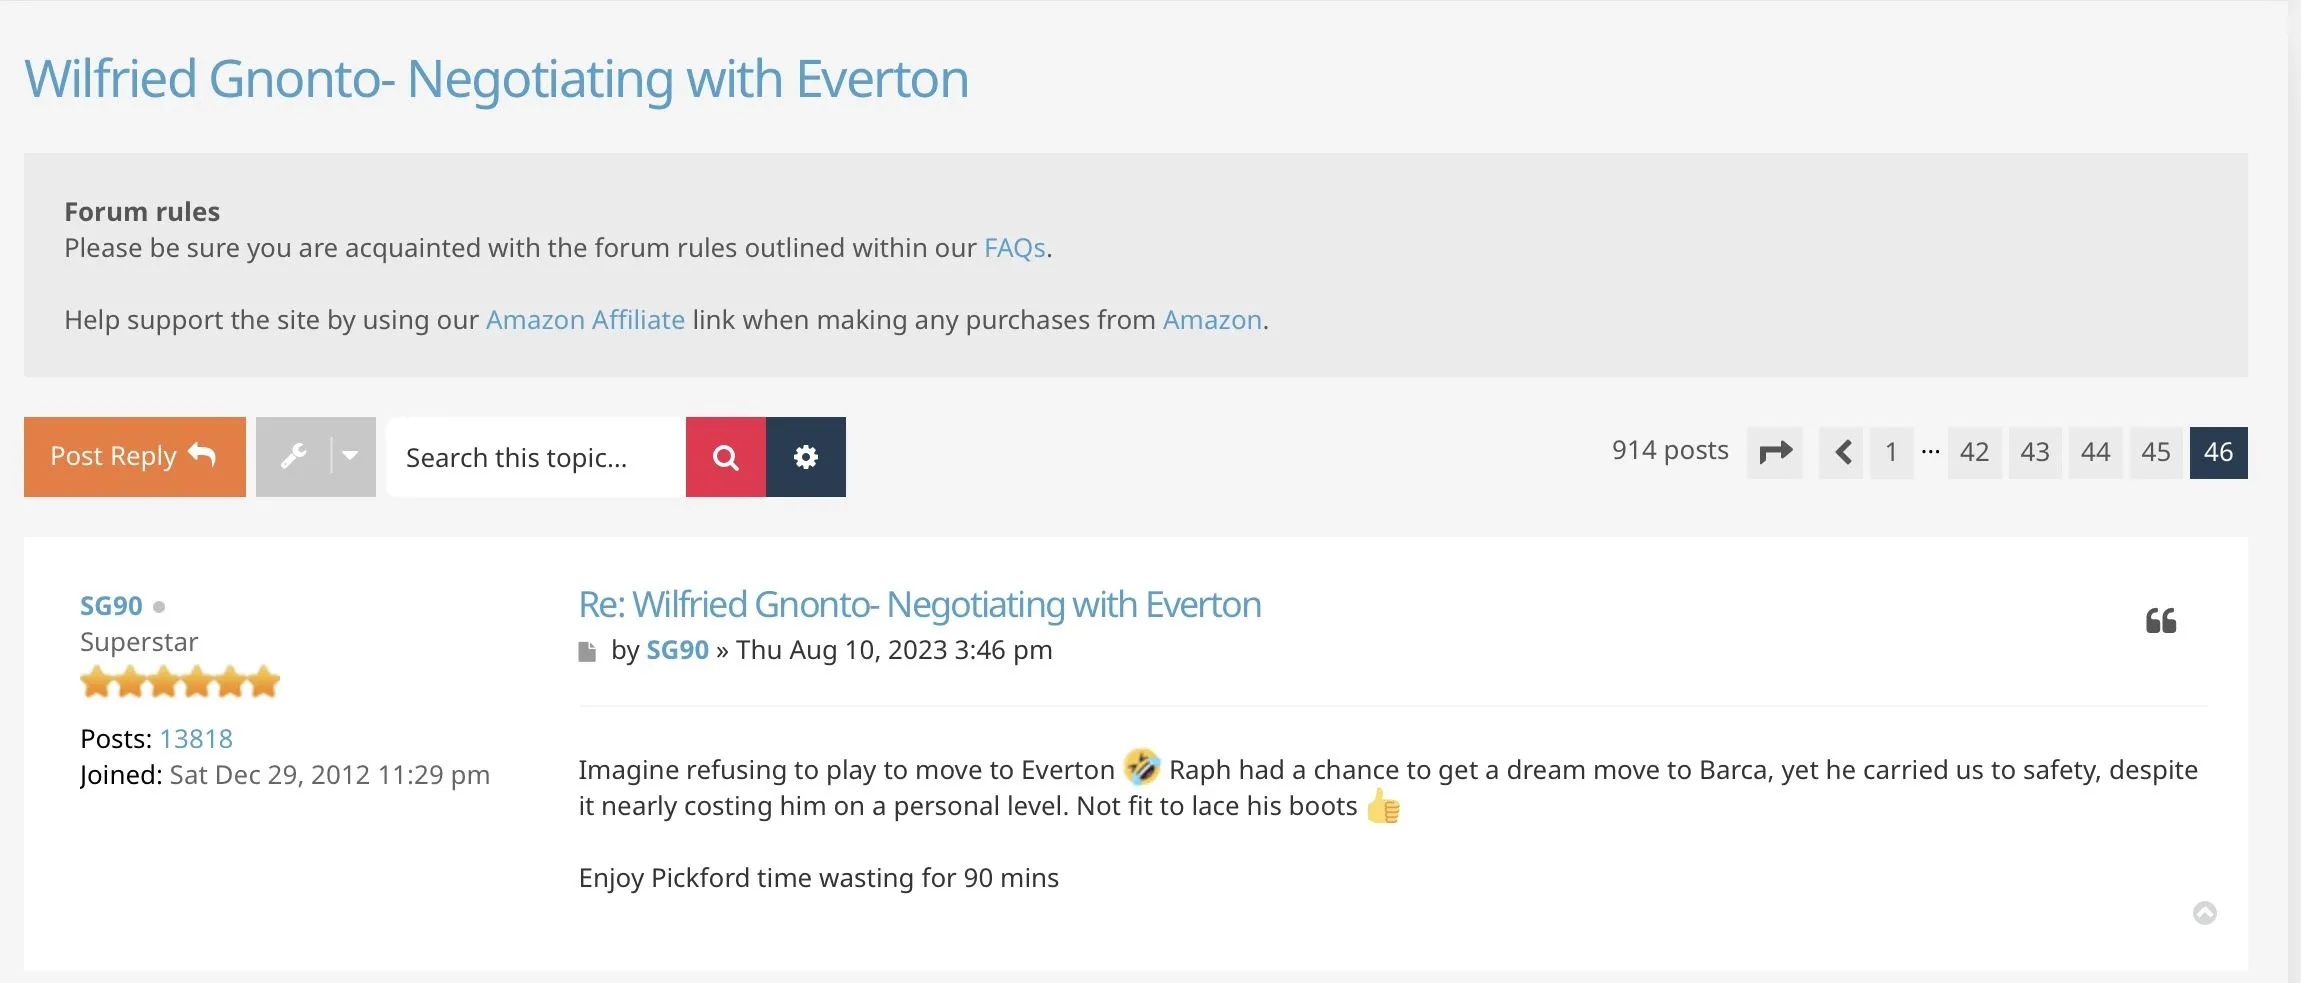Go to page 42
The height and width of the screenshot is (983, 2301).
pos(1974,452)
